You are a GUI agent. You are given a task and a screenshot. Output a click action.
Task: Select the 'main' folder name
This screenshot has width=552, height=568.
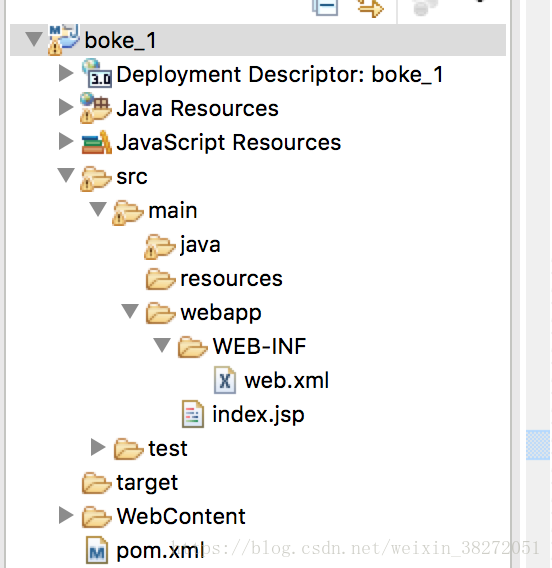pyautogui.click(x=173, y=210)
